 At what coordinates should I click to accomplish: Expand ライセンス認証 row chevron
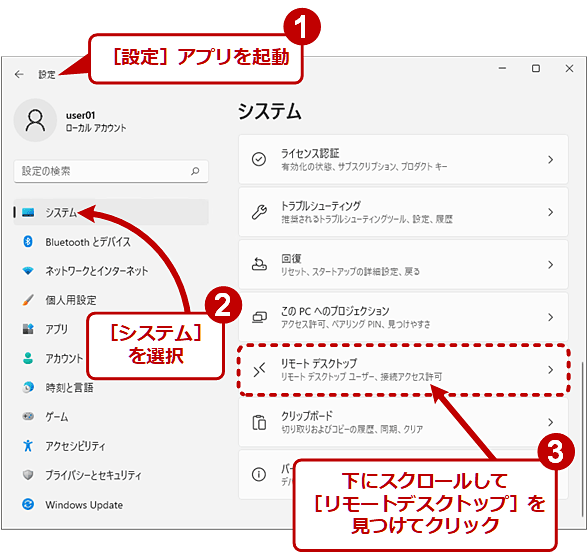tap(550, 160)
